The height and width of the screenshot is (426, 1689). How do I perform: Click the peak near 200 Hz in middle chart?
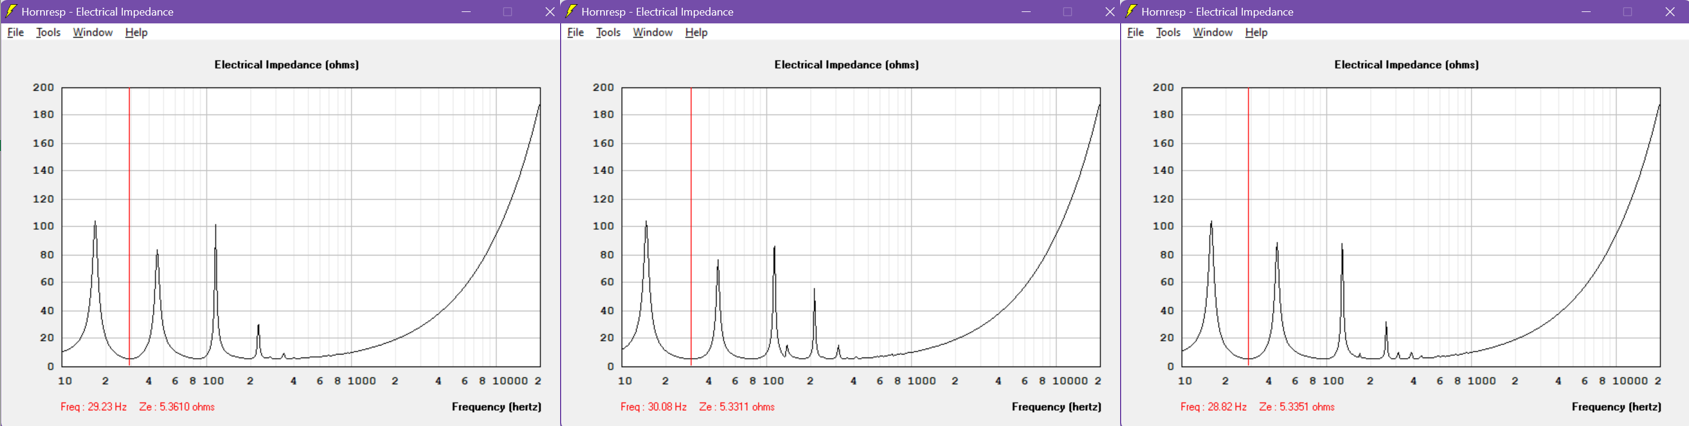point(814,291)
